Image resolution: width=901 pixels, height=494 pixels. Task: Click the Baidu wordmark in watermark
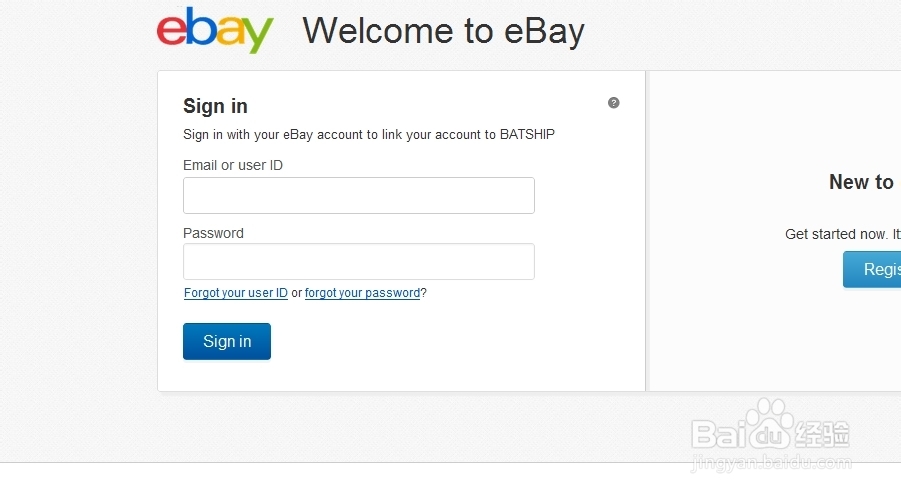tap(741, 434)
